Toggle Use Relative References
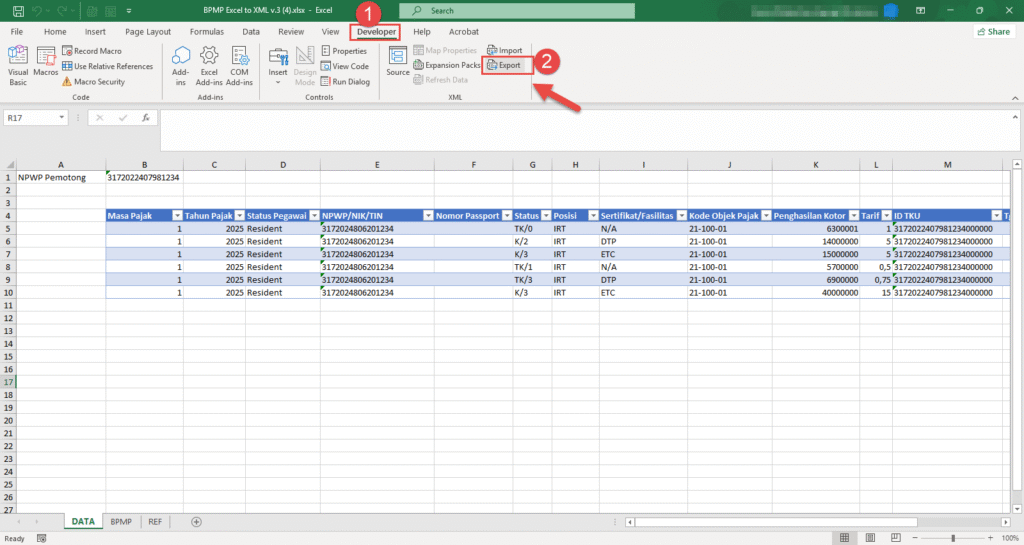The width and height of the screenshot is (1024, 545). coord(108,66)
